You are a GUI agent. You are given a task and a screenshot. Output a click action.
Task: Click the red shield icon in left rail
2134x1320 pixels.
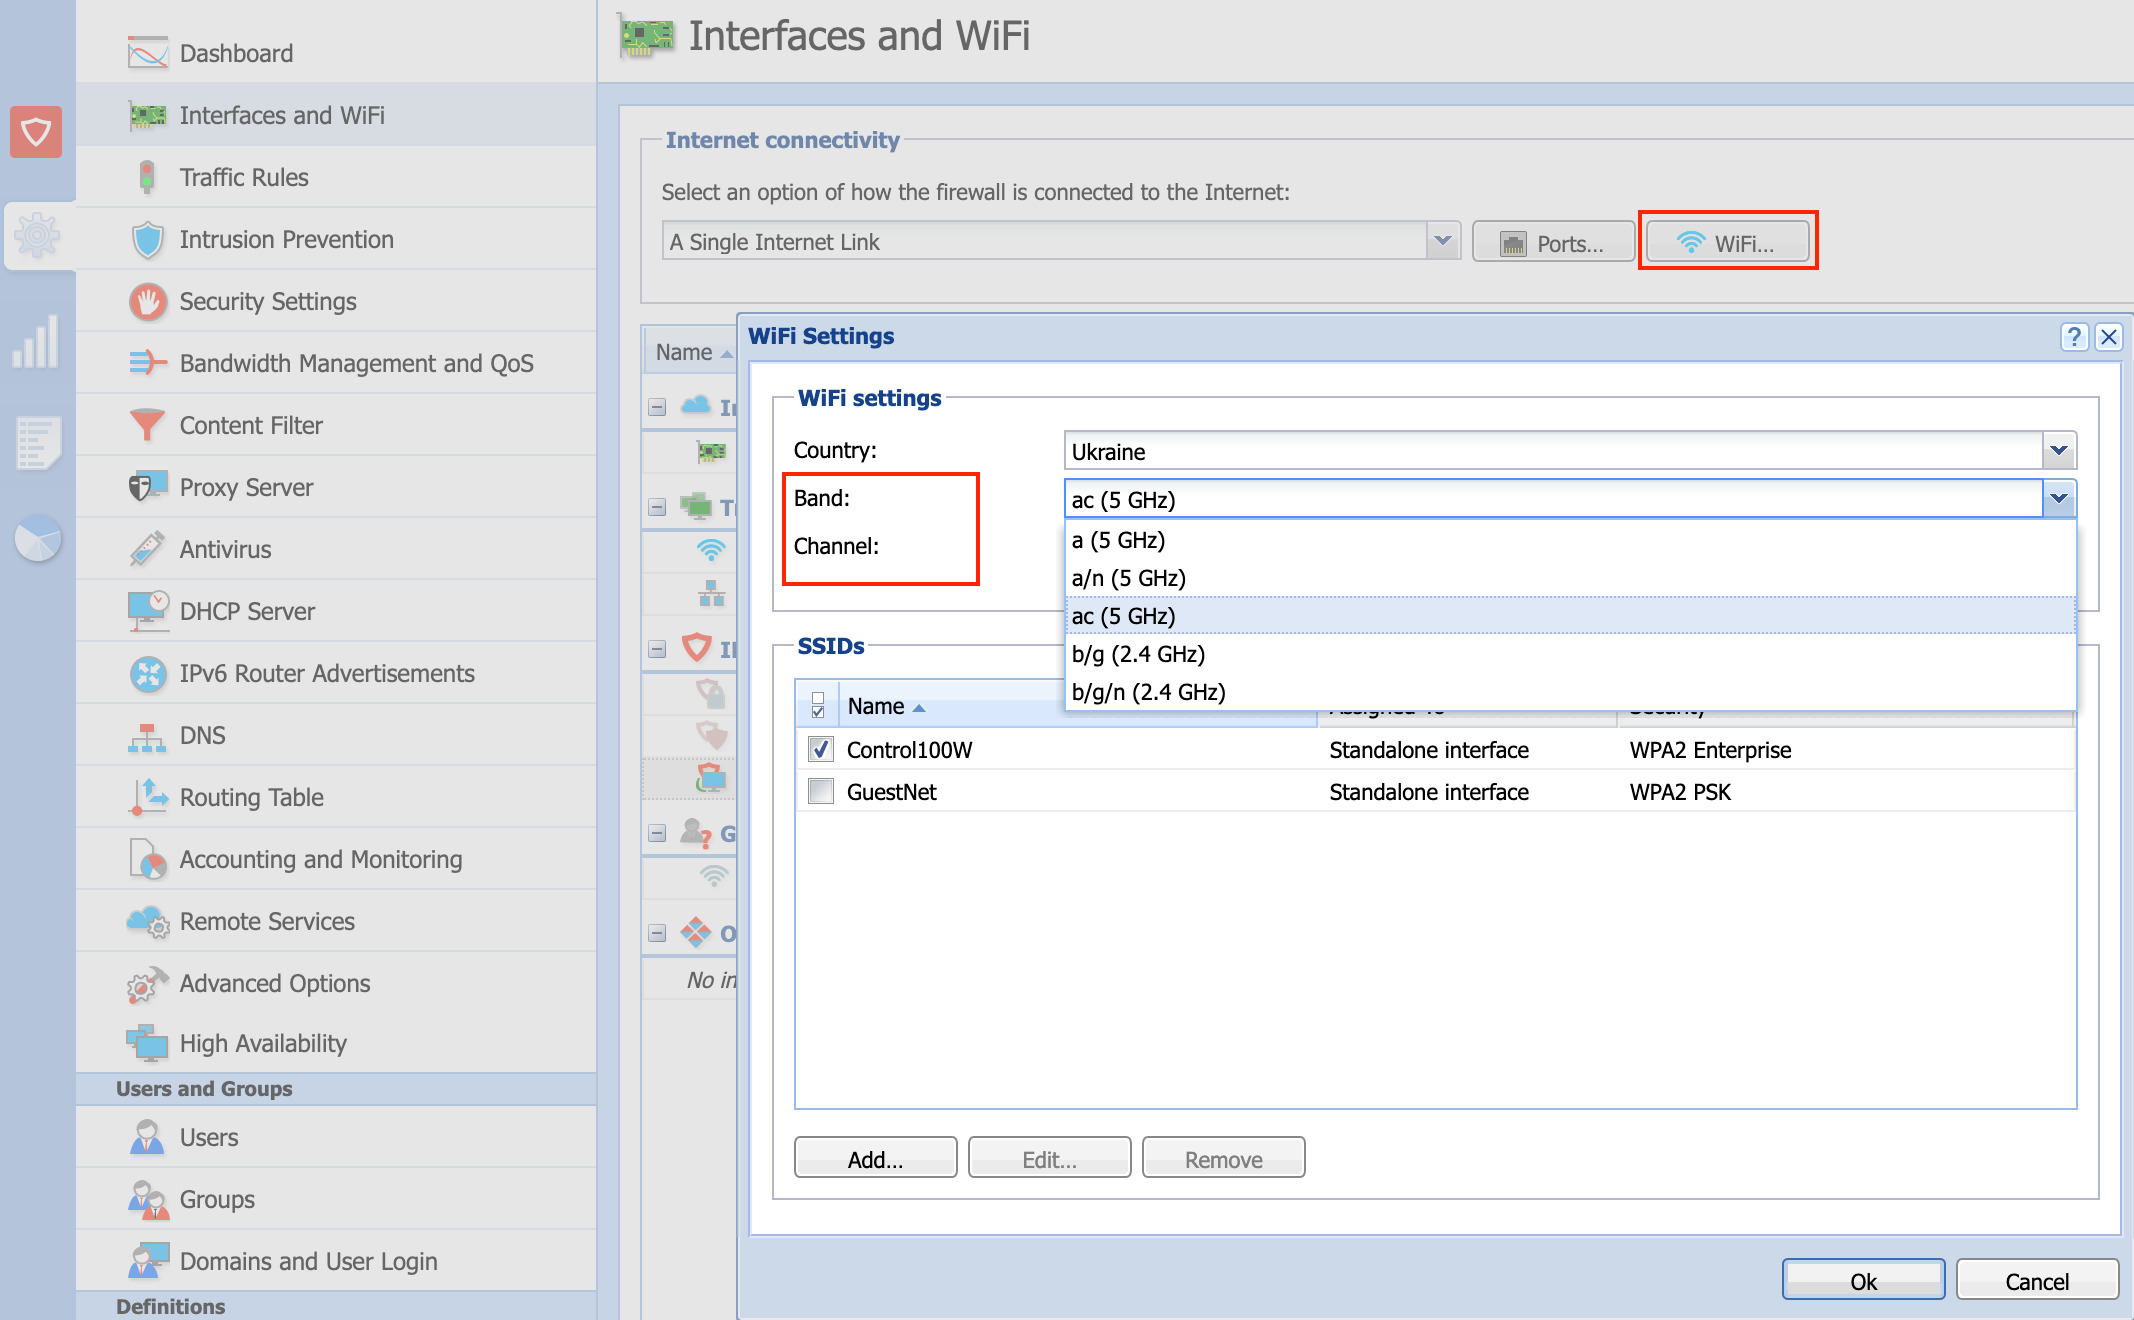(x=36, y=132)
